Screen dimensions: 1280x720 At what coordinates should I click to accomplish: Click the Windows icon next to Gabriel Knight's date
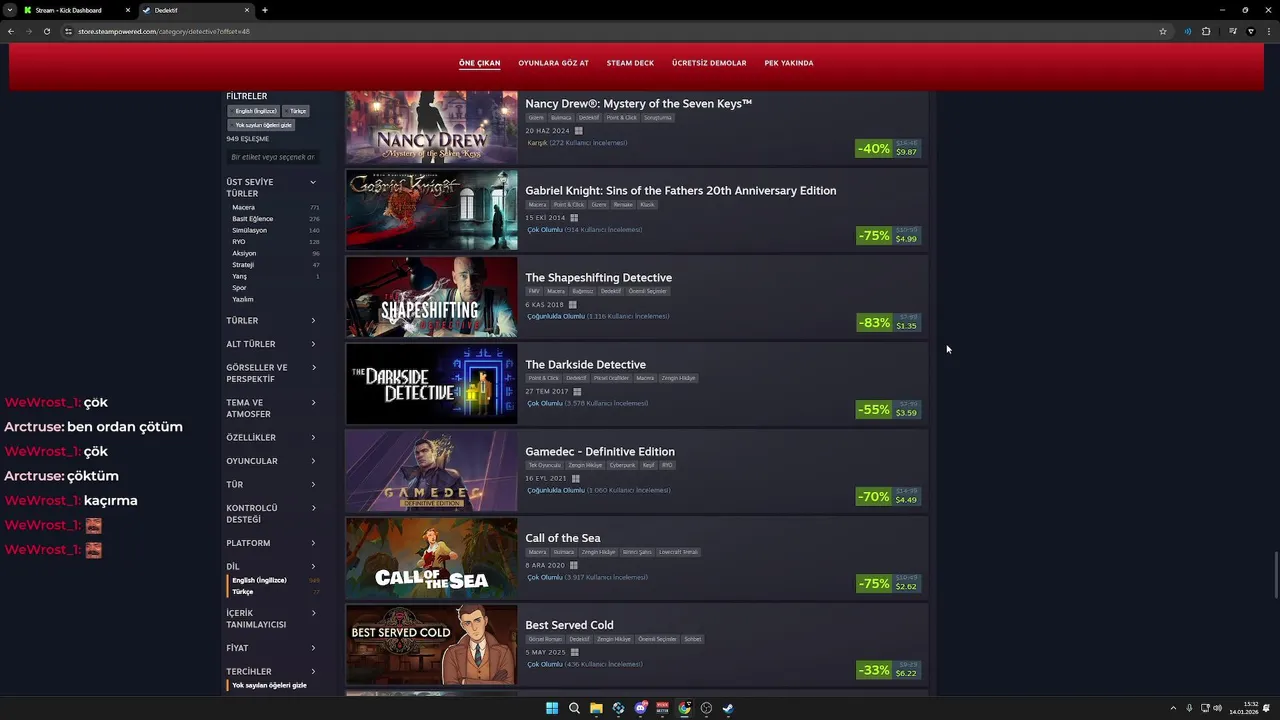(574, 217)
